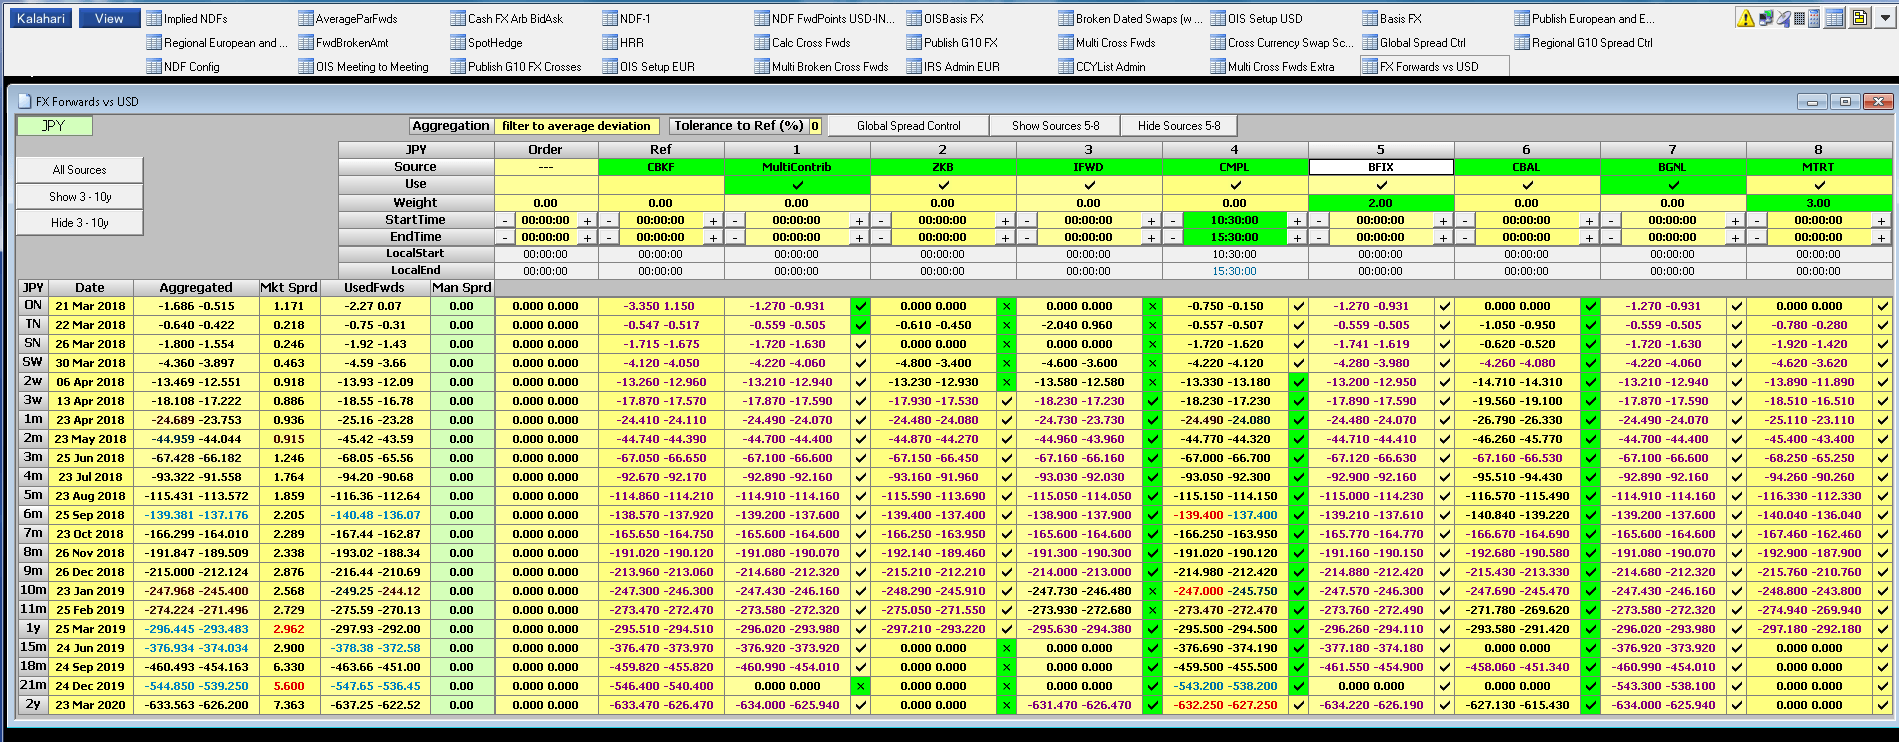Click the yellow document diagram icon
Screen dimensions: 1899x742
tap(1859, 18)
